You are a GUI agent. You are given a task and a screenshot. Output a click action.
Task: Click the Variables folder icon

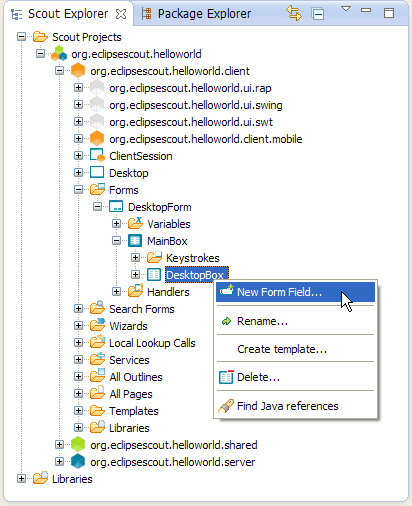[135, 223]
